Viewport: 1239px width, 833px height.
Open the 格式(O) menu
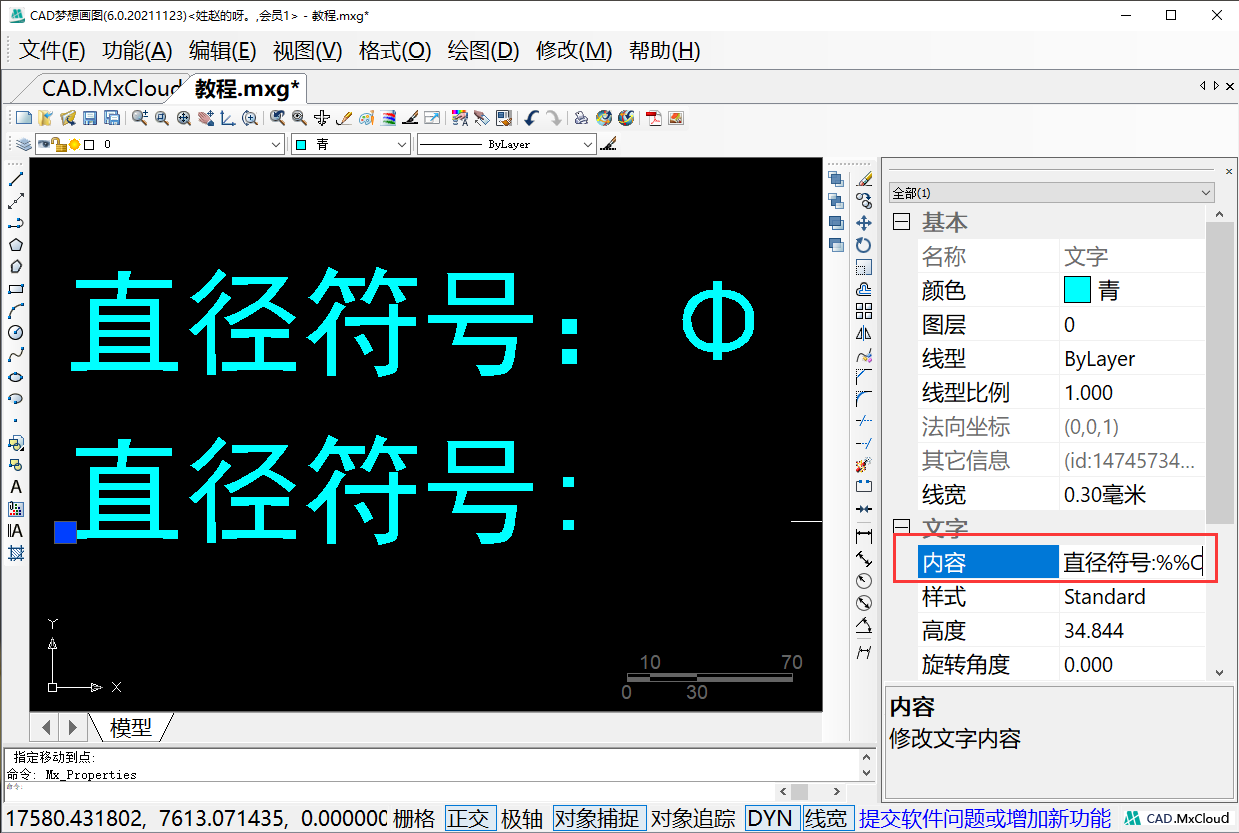point(395,51)
